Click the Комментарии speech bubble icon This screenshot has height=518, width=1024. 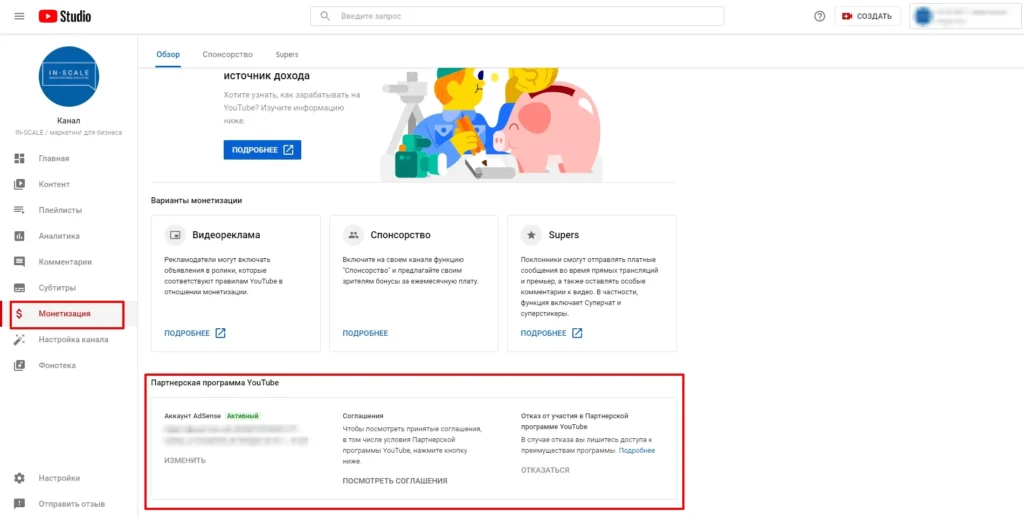(20, 262)
